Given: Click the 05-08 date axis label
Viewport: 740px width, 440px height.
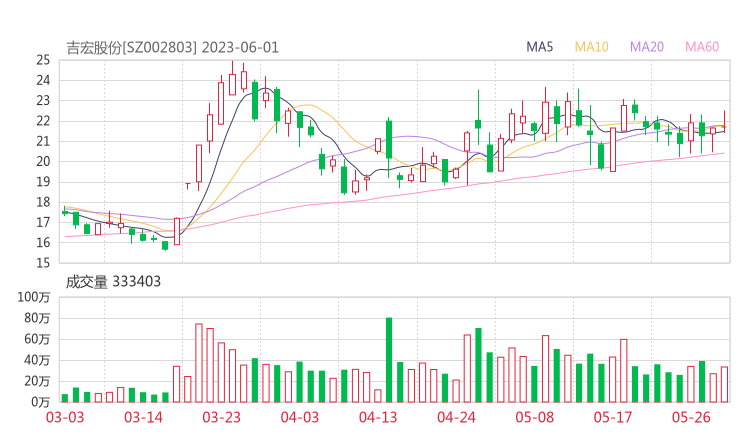Looking at the screenshot, I should [x=534, y=417].
